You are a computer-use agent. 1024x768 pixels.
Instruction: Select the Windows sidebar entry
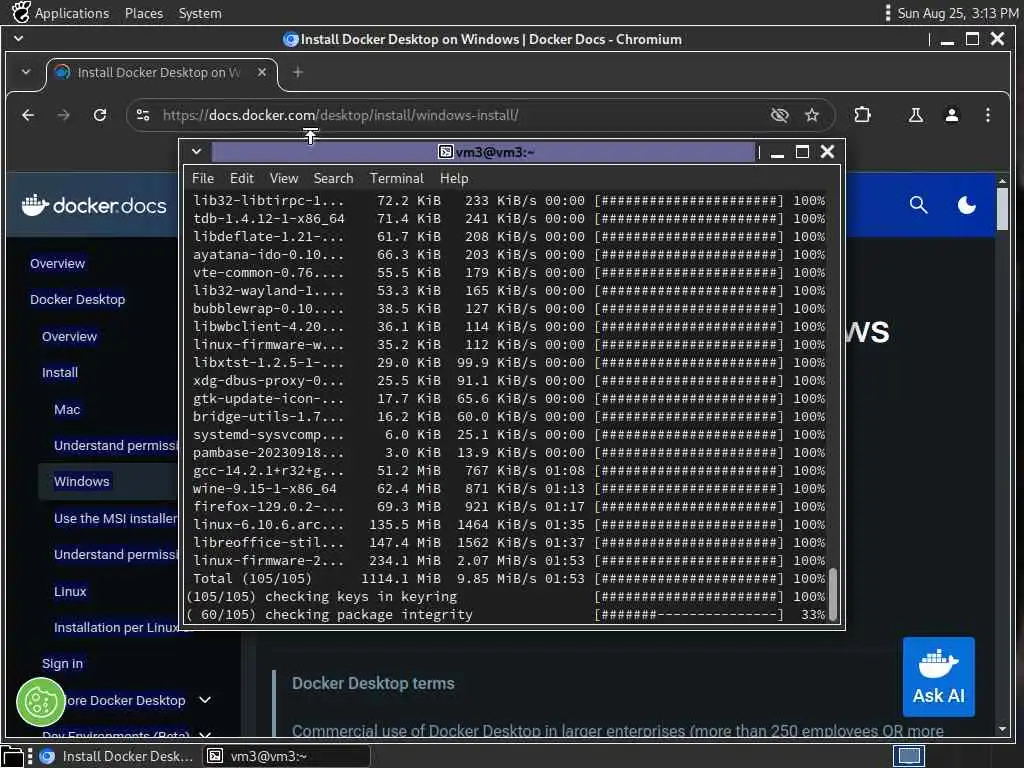click(x=82, y=481)
